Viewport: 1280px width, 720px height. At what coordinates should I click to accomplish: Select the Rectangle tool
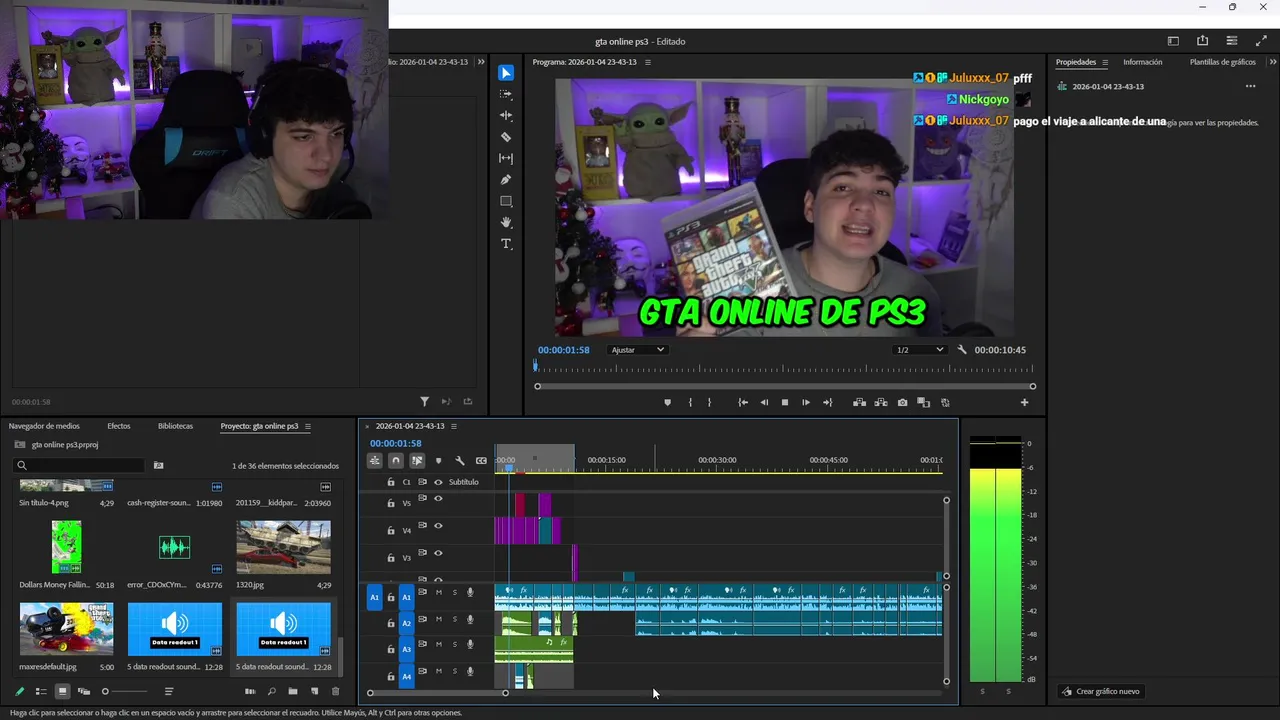[506, 201]
